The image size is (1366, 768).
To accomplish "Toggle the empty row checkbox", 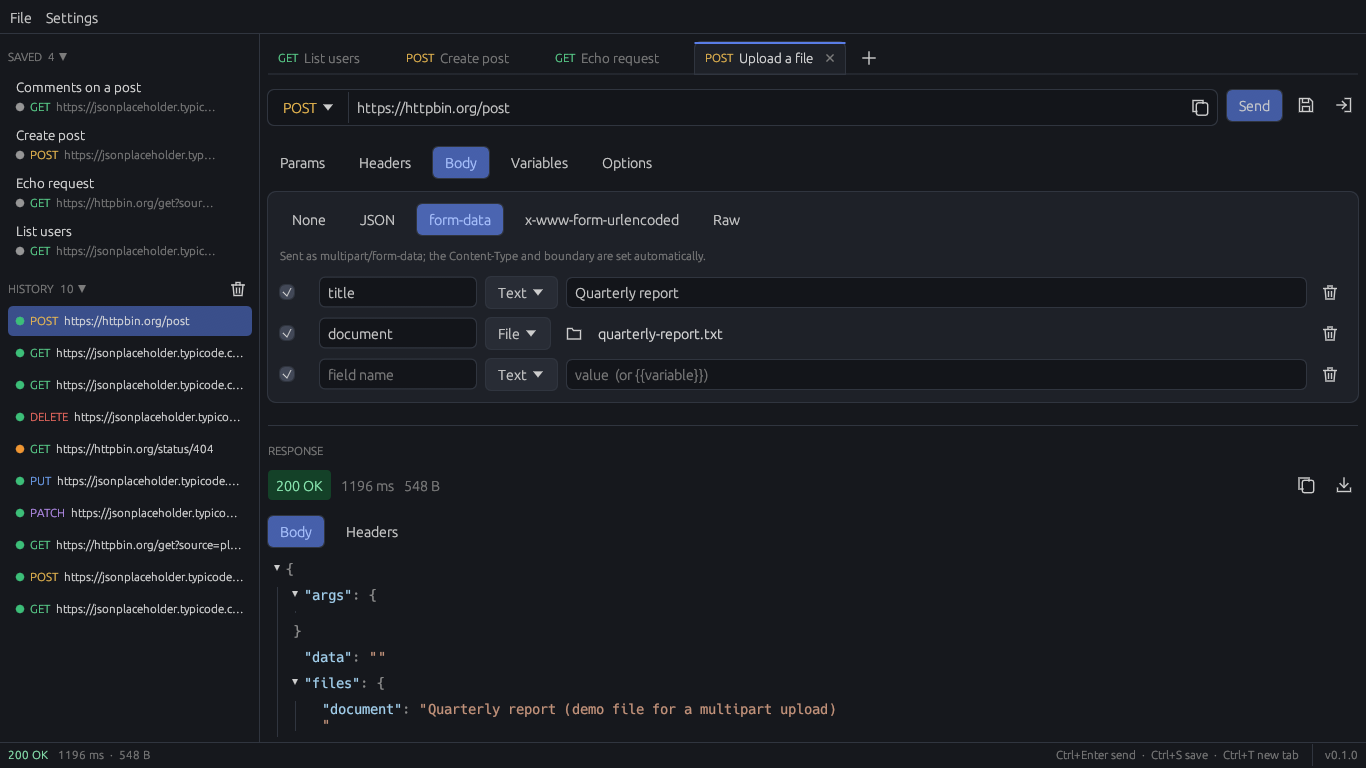I will coord(287,375).
